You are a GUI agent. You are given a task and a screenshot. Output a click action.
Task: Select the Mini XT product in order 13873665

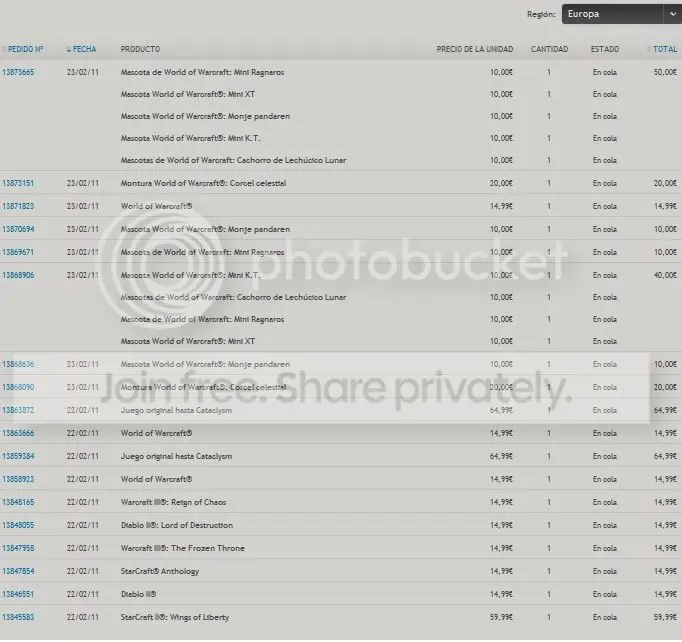click(187, 94)
